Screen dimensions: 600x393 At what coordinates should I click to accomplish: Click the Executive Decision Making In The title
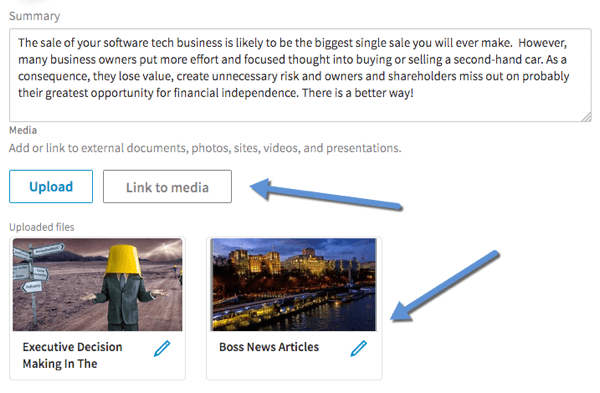(72, 355)
